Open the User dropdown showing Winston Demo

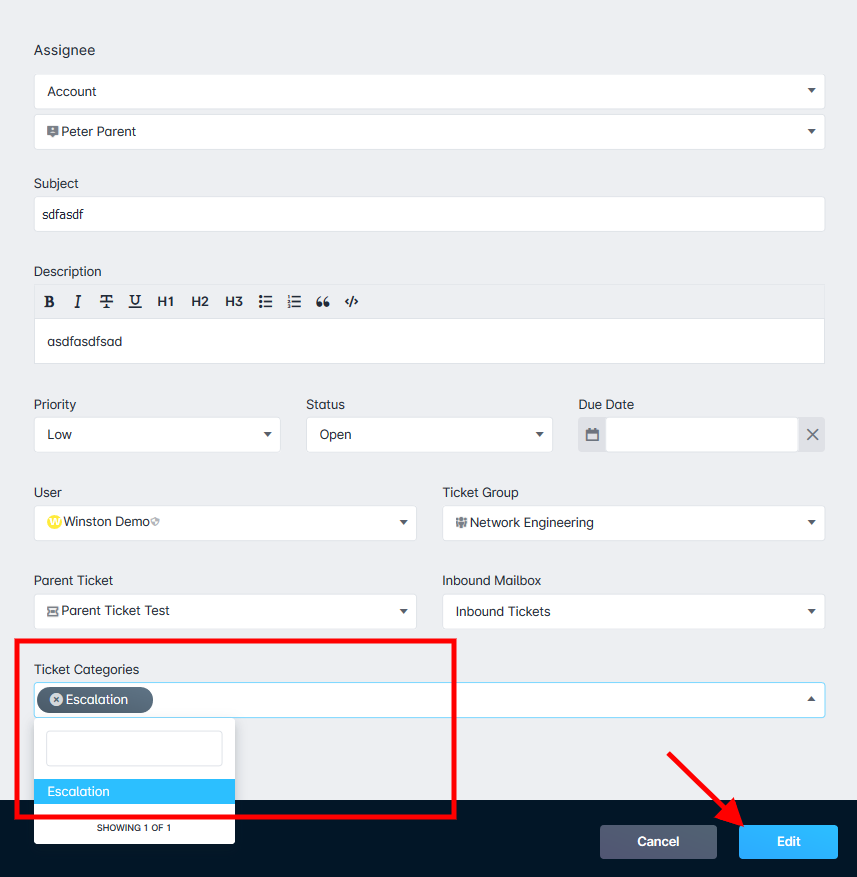tap(225, 523)
